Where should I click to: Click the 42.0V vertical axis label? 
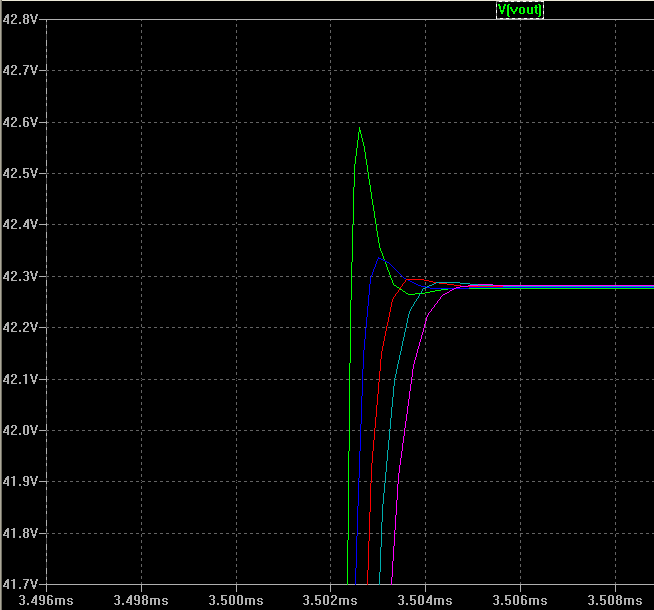[20, 430]
